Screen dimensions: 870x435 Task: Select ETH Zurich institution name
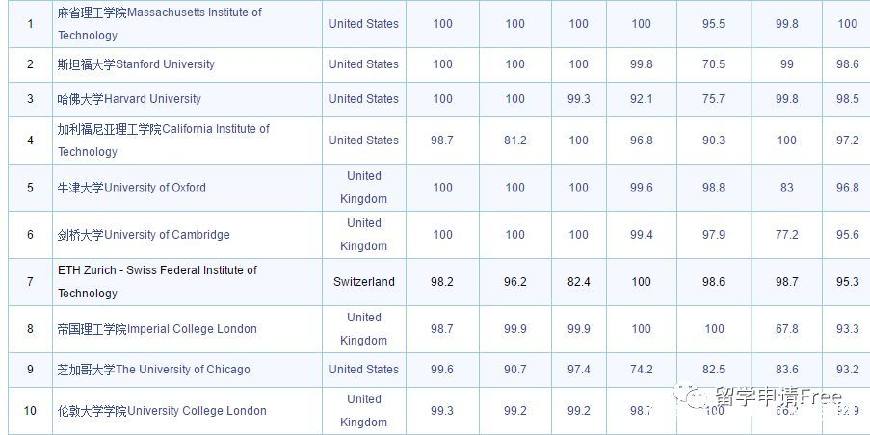pyautogui.click(x=158, y=281)
